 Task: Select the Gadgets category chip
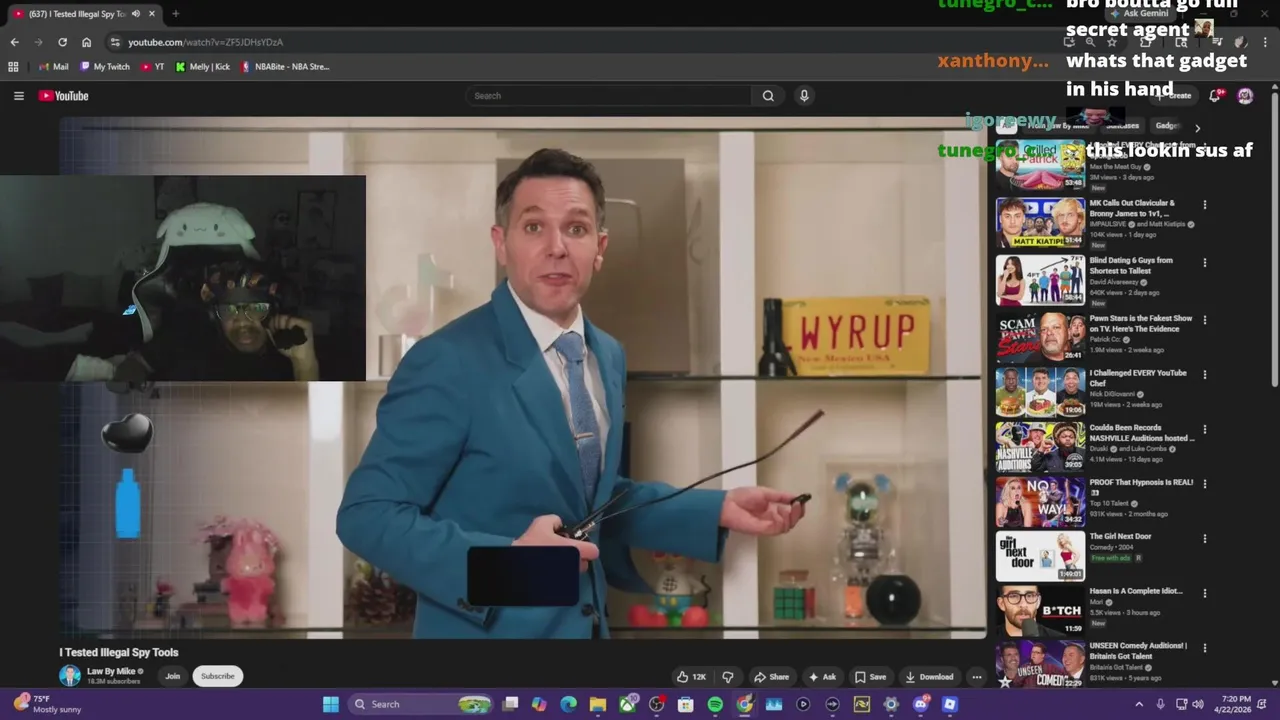coord(1167,126)
